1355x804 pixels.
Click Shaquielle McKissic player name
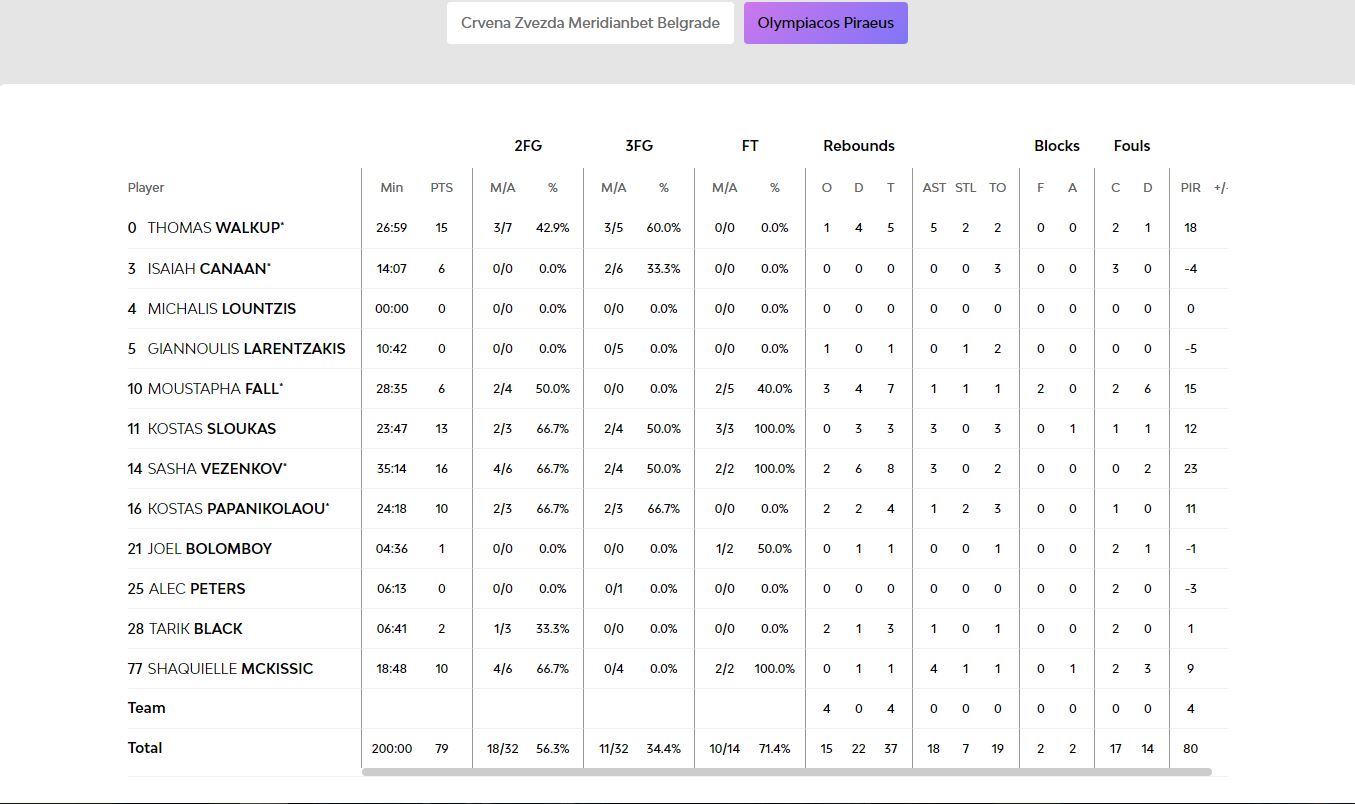click(230, 668)
